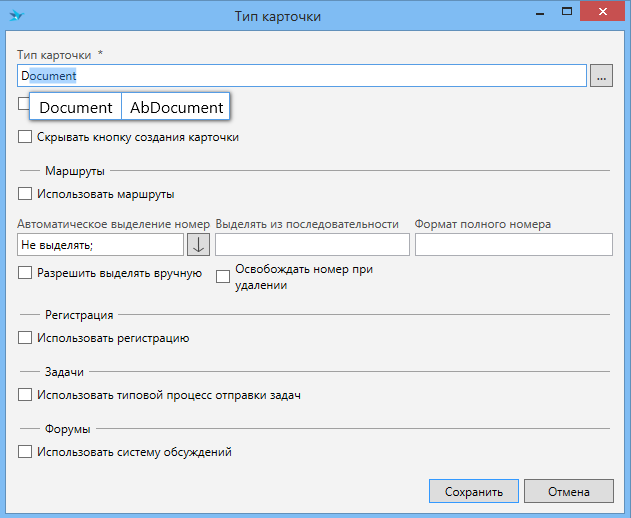
Task: Choose 'AbDocument' from the suggestion list
Action: click(176, 107)
